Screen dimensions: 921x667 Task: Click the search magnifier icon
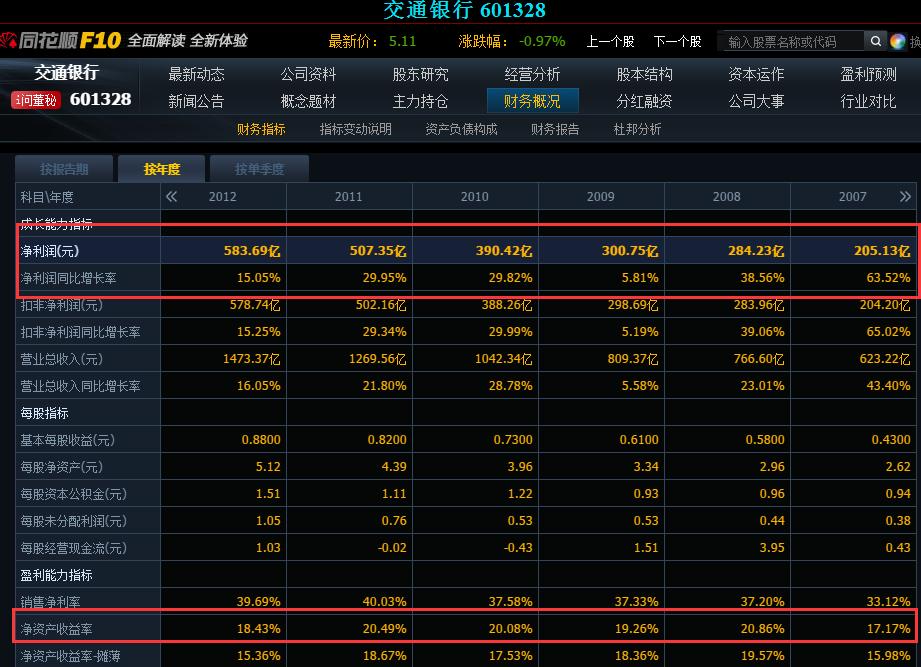coord(875,41)
